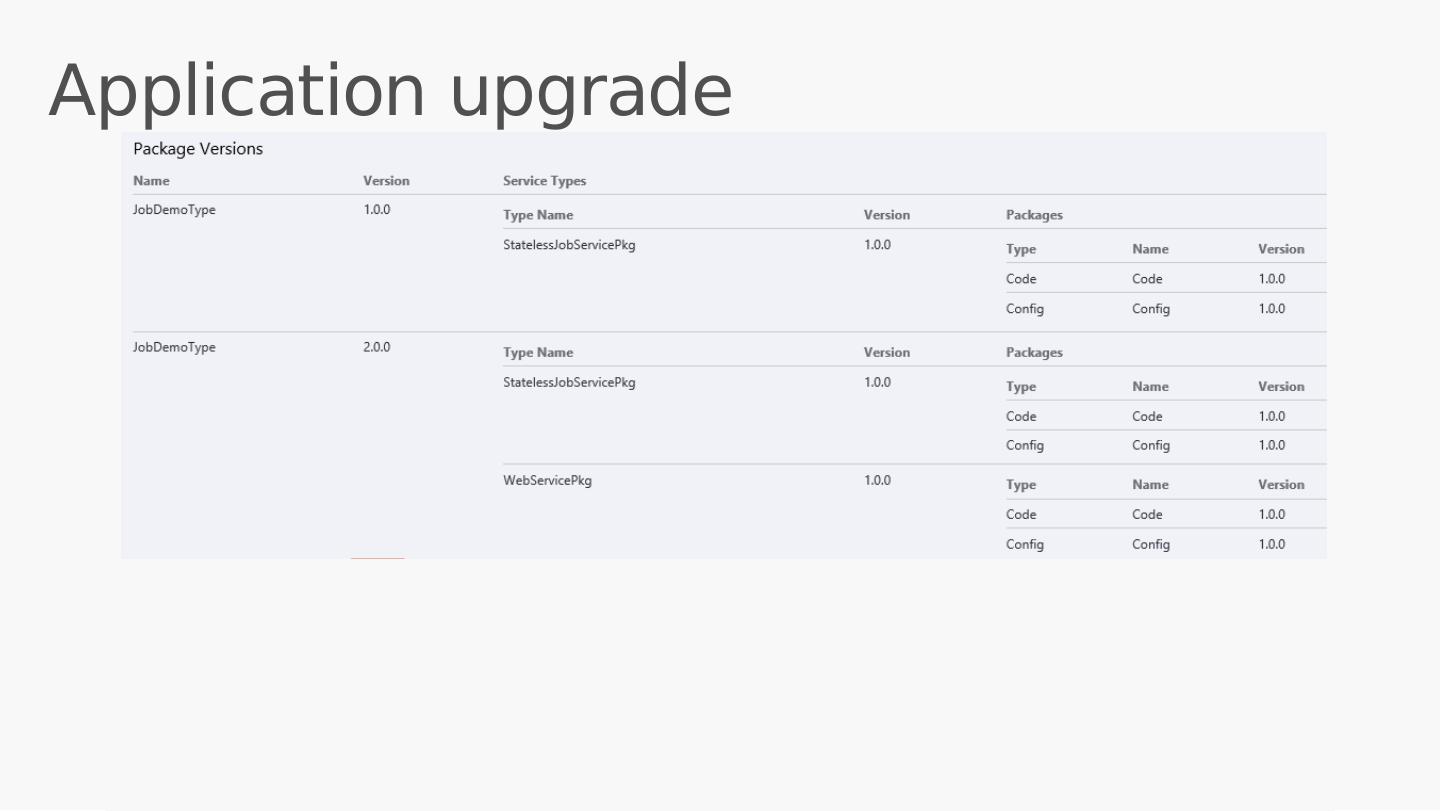The width and height of the screenshot is (1441, 811).
Task: Click "Type Name" header in JobDemoType 1.0.0 section
Action: (x=538, y=215)
